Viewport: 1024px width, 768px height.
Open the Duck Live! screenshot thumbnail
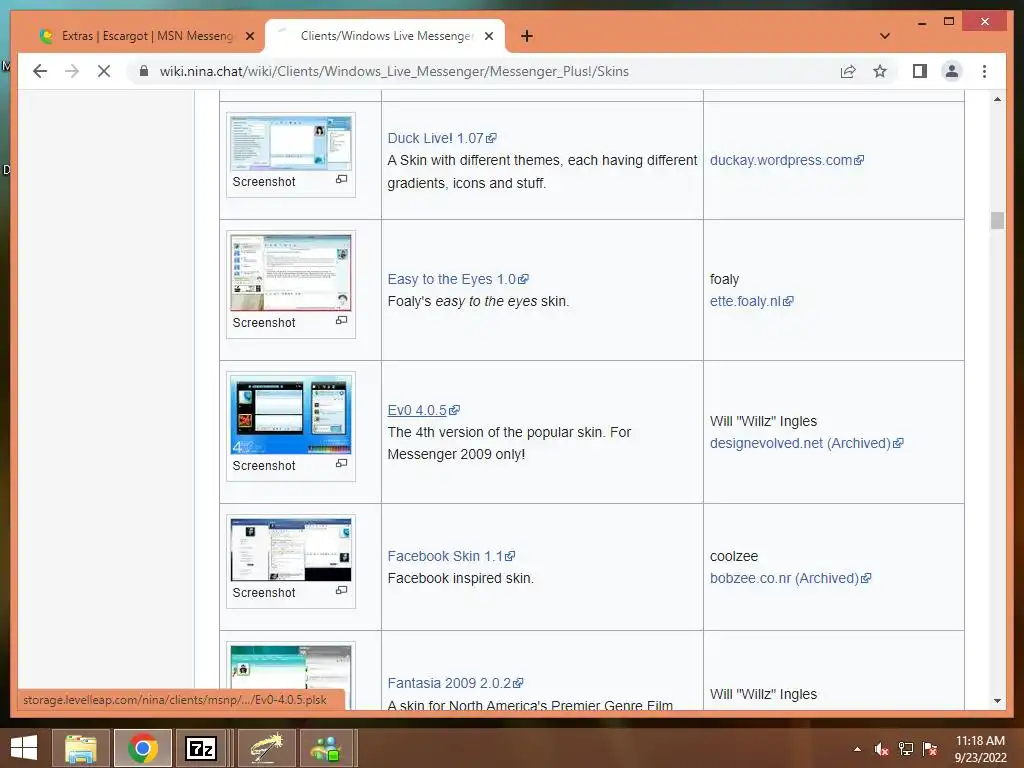tap(291, 144)
